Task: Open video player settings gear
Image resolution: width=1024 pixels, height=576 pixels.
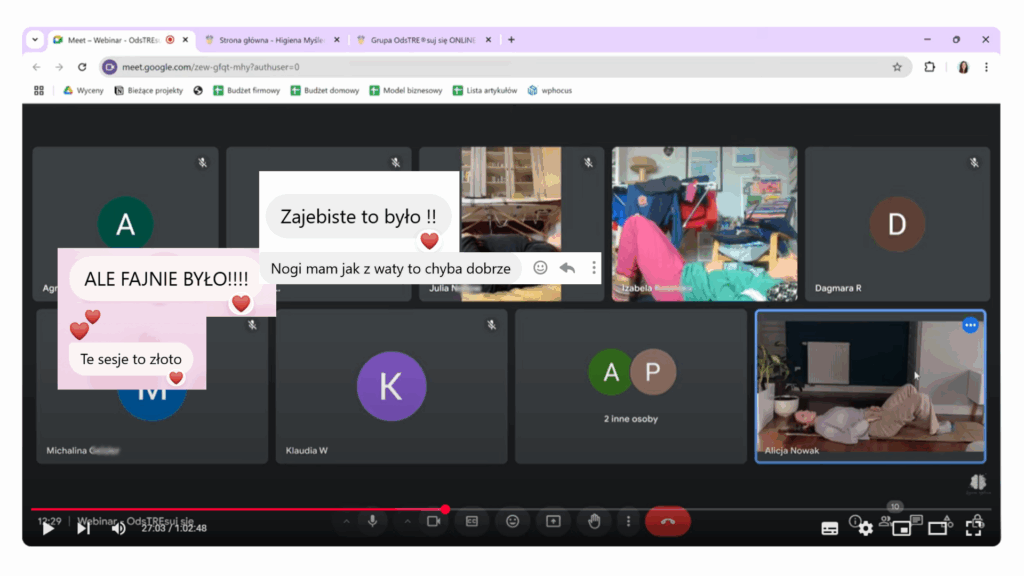Action: (866, 529)
